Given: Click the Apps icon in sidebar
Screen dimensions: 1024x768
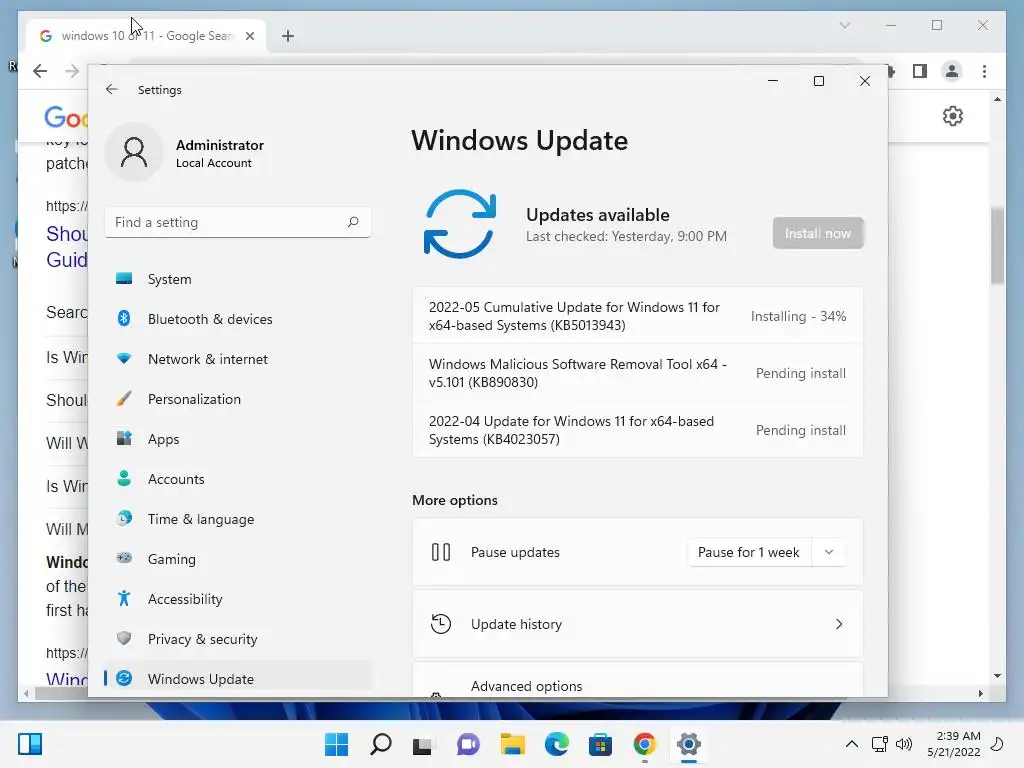Looking at the screenshot, I should [x=124, y=438].
